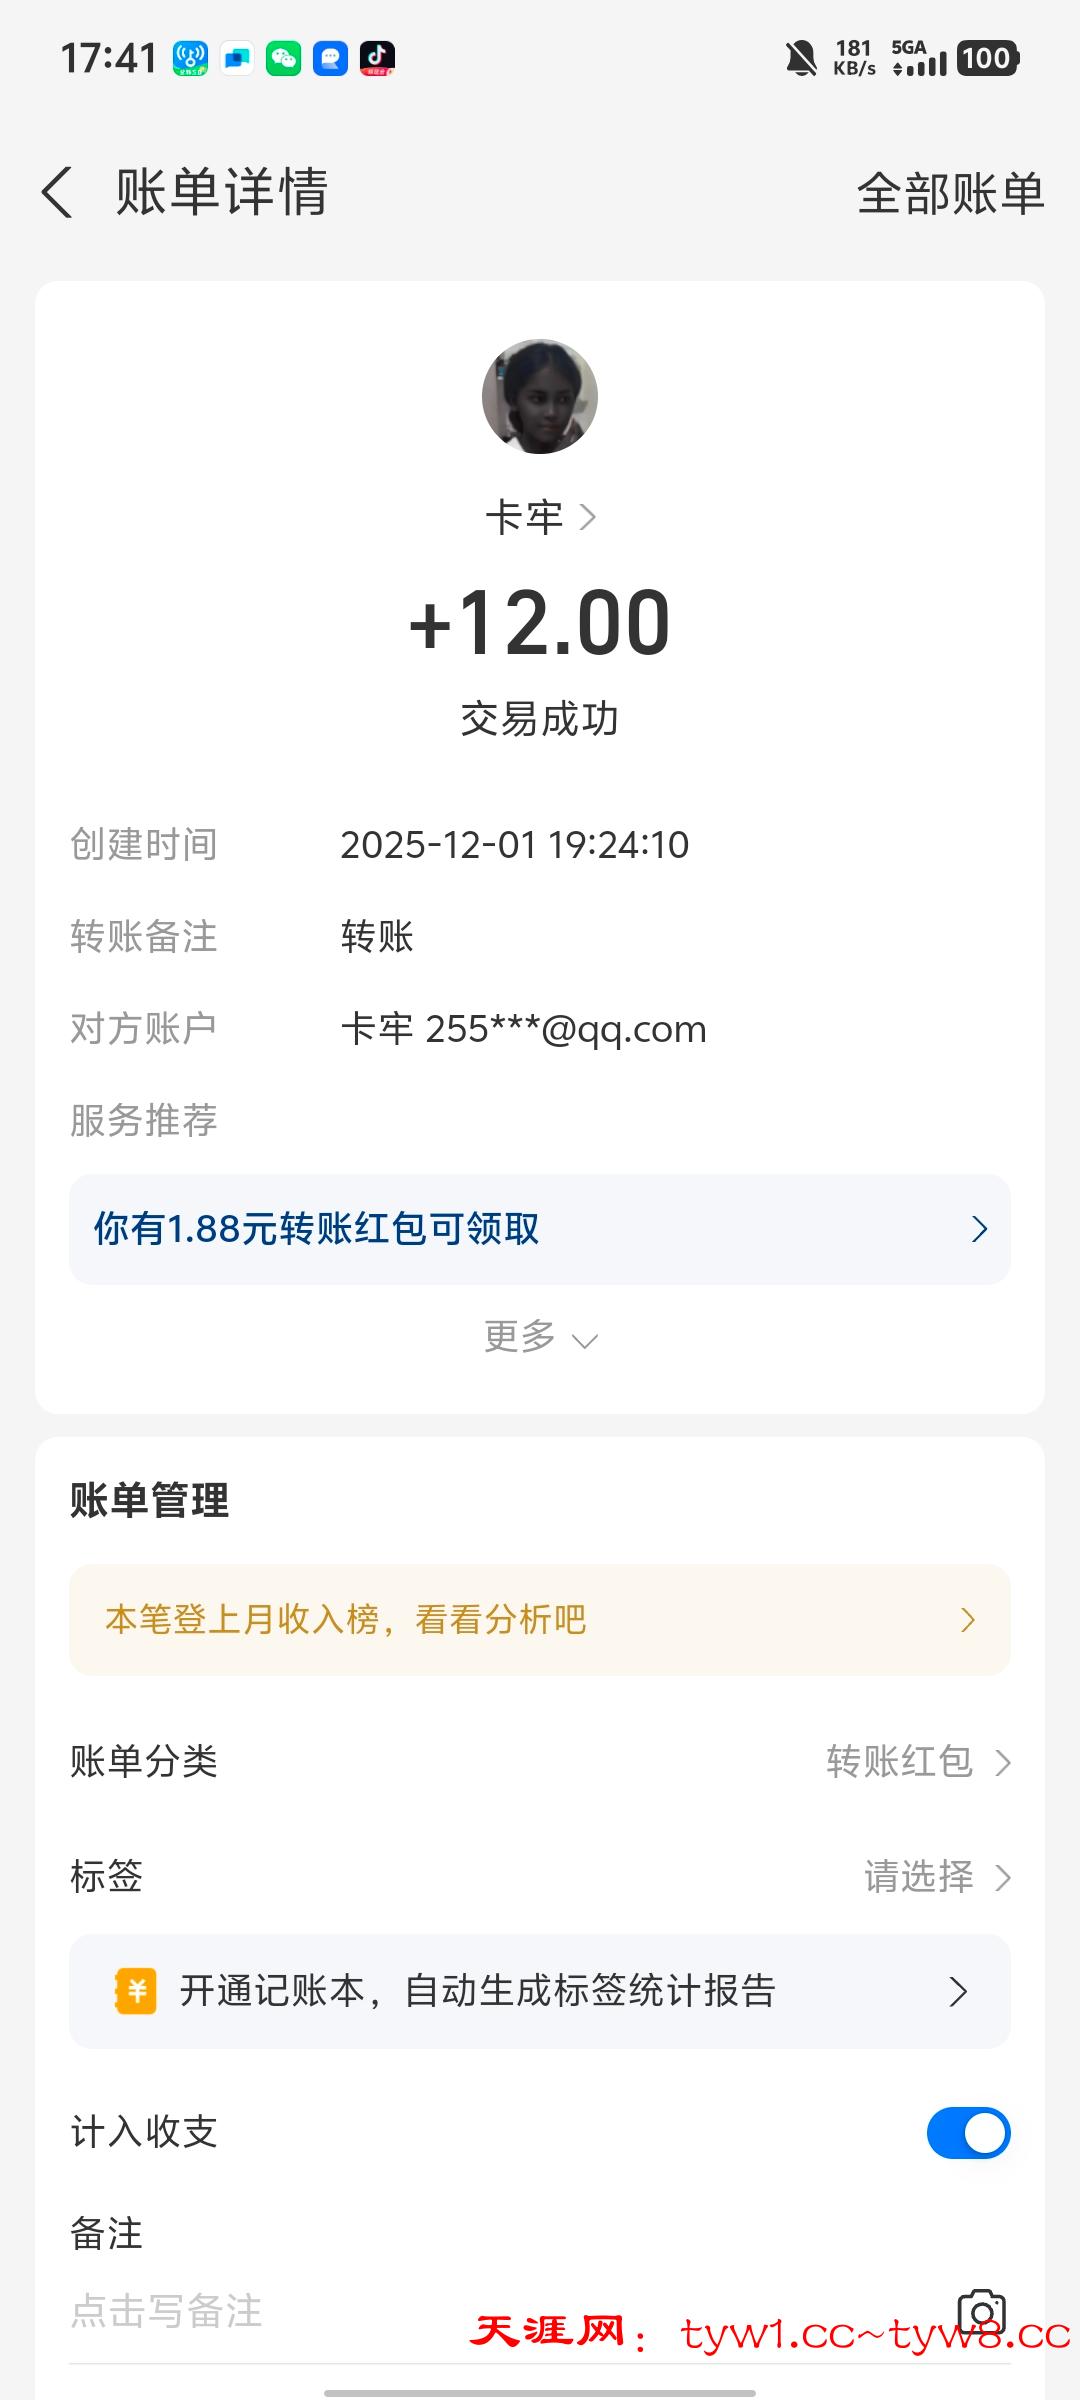Open 卡牢 contact profile link

[540, 518]
